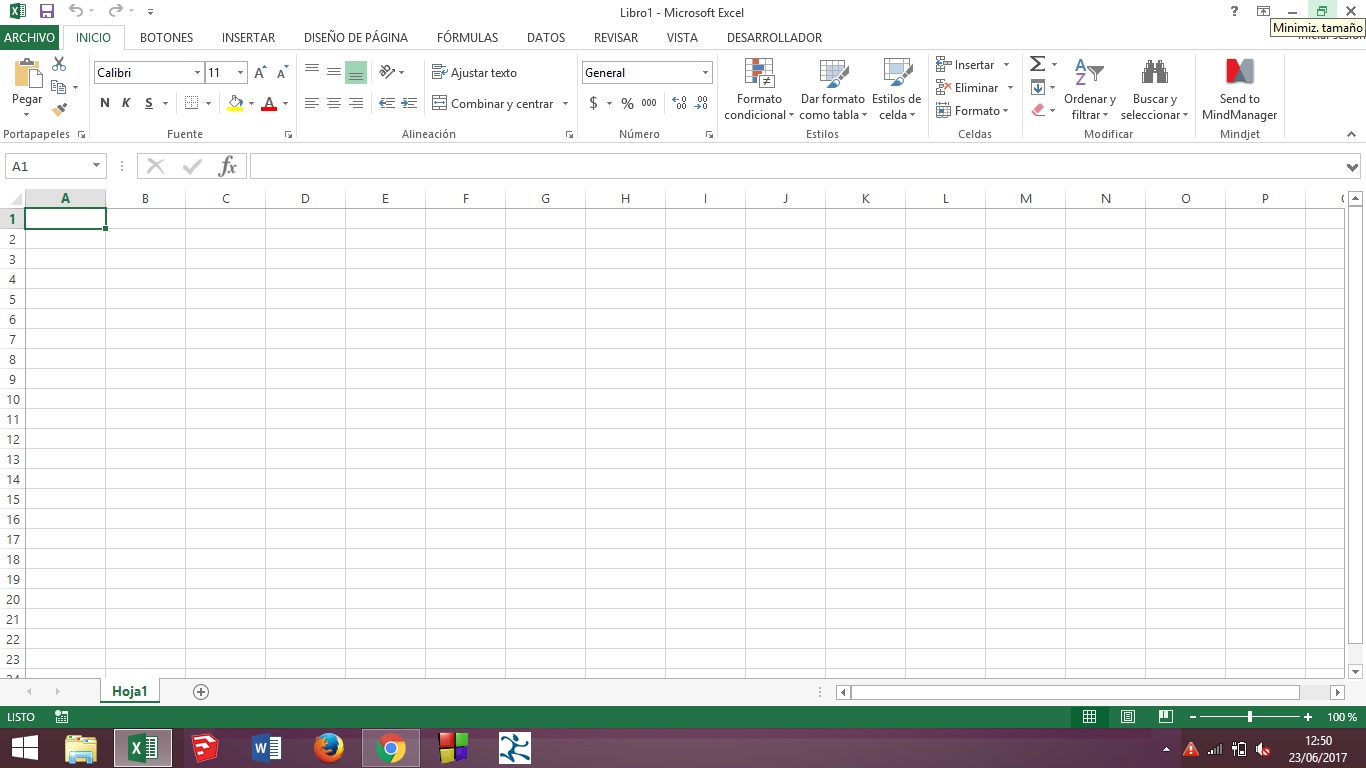The width and height of the screenshot is (1366, 768).
Task: Apply percent style format
Action: coord(627,103)
